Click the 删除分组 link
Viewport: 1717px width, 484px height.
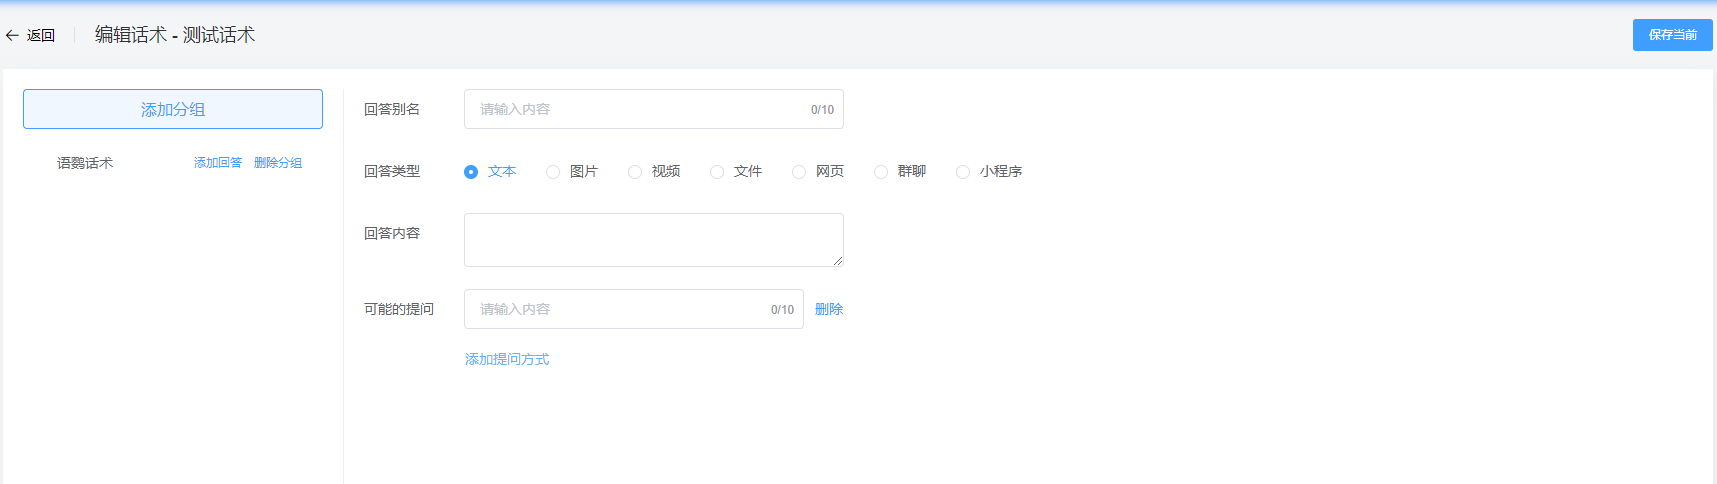tap(278, 163)
